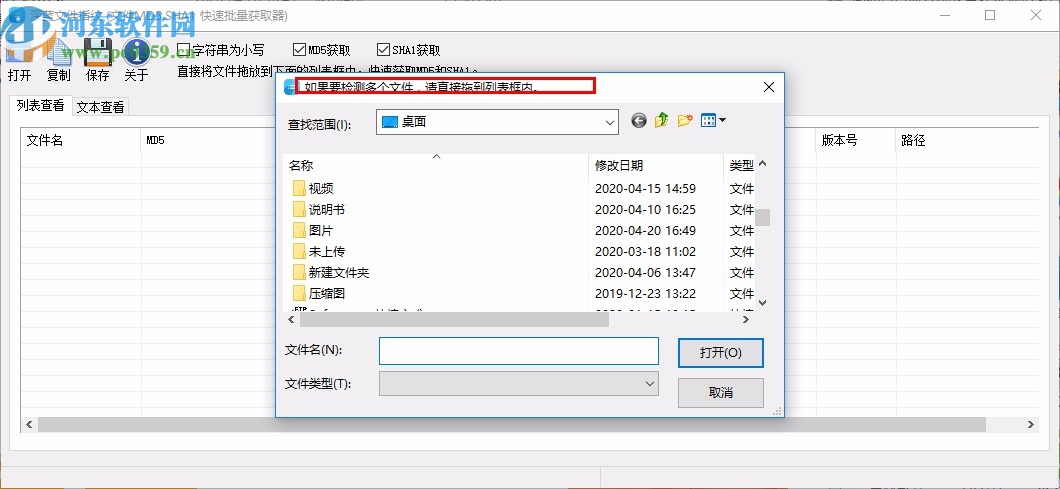Click the main window scrollbar right arrow
This screenshot has width=1060, height=489.
tap(1031, 425)
